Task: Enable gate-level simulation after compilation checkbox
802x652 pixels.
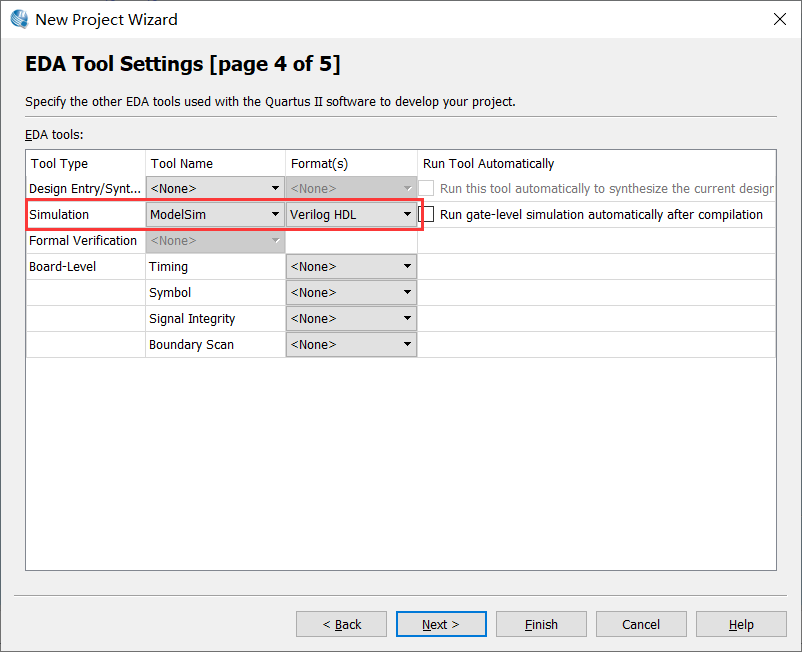Action: click(427, 214)
